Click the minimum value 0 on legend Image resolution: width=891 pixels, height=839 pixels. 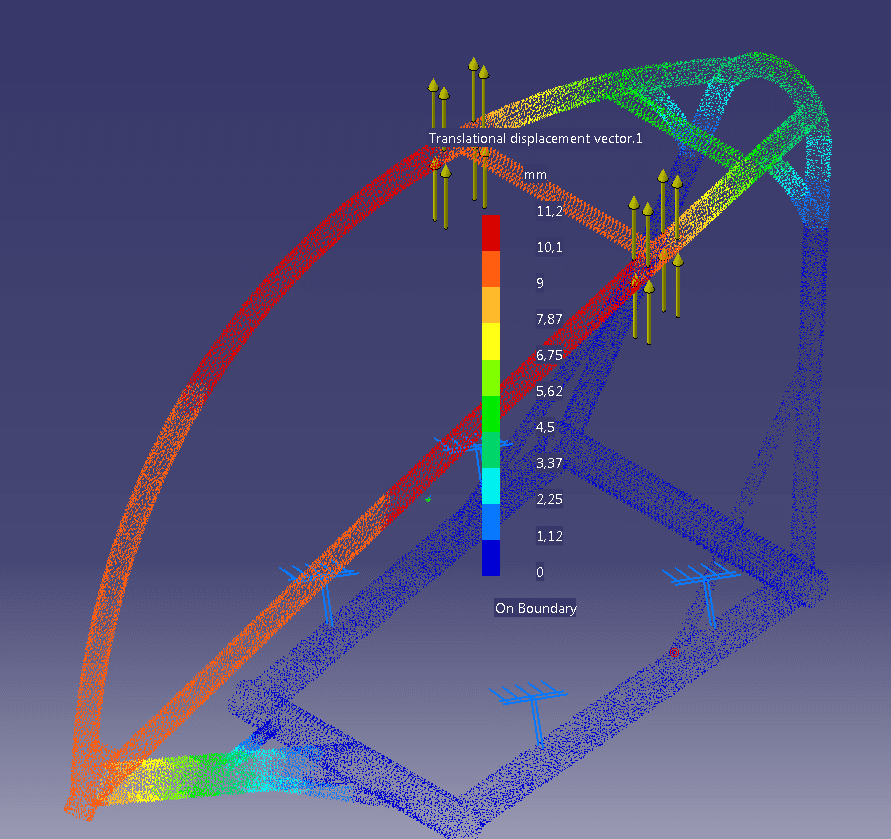[x=541, y=572]
